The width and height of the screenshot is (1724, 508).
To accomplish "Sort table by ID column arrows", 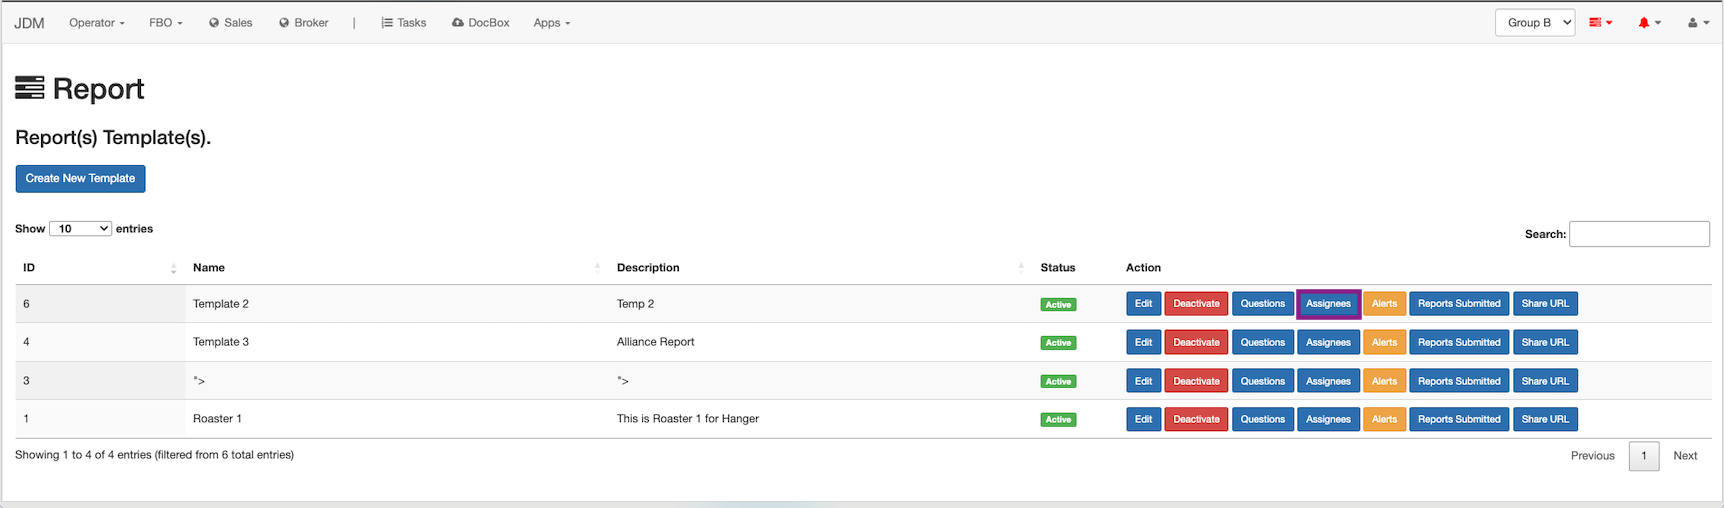I will pyautogui.click(x=173, y=268).
